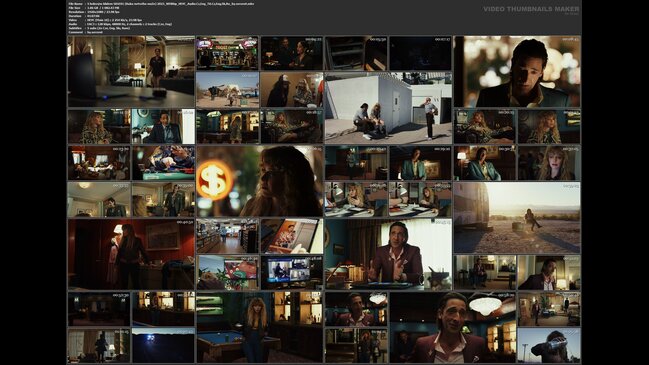Select the nearly black dark thumbnail at top
This screenshot has width=649, height=365.
pos(420,53)
